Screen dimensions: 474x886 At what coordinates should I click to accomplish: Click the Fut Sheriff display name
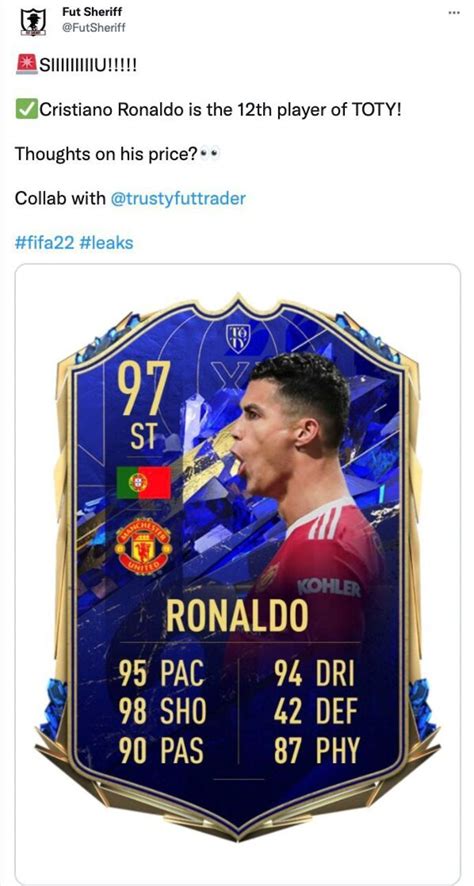92,11
